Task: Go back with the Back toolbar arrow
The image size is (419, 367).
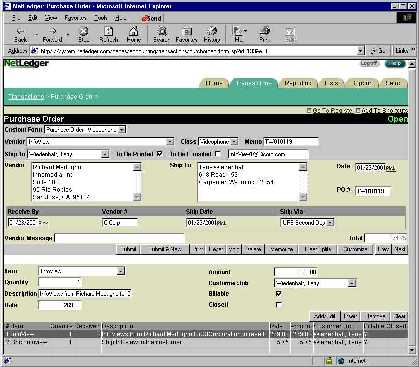Action: (x=20, y=34)
